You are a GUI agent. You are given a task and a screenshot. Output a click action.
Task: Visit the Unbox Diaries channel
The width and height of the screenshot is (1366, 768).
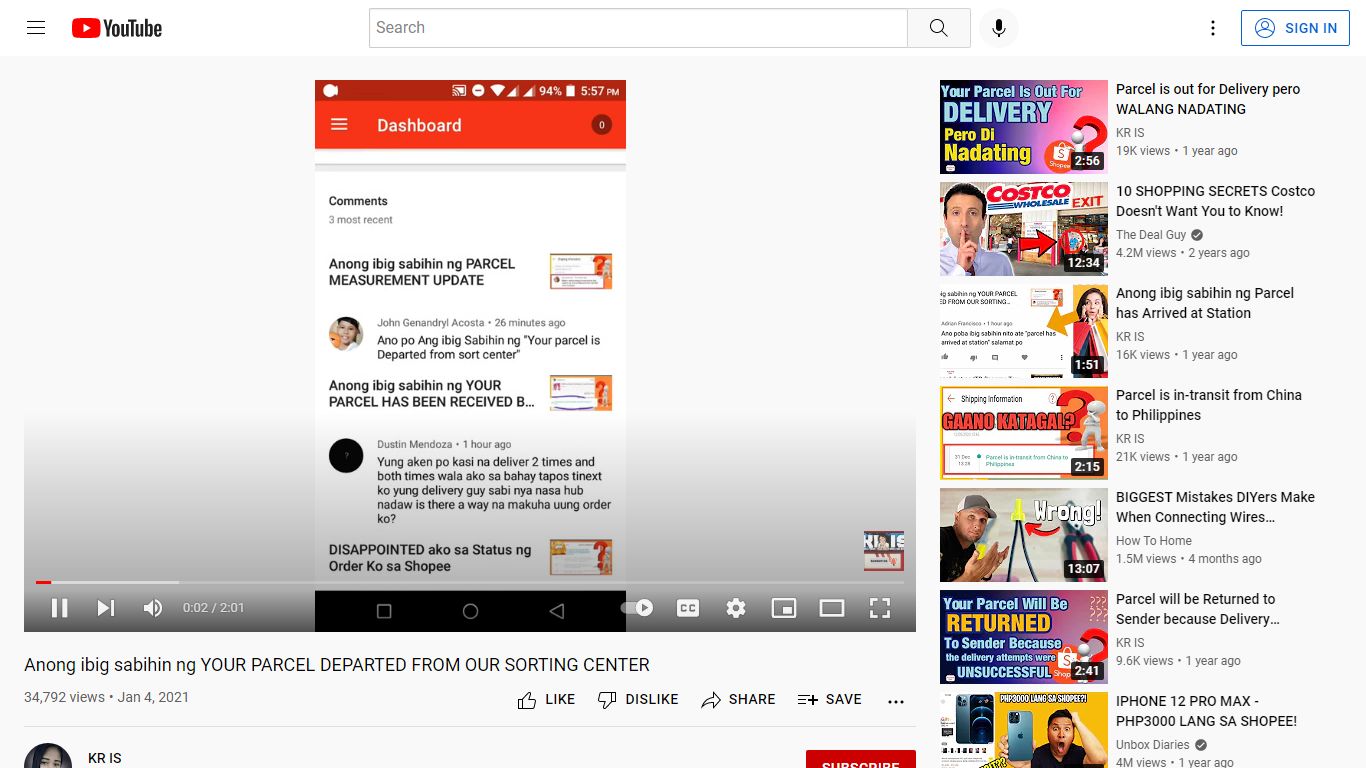[x=1153, y=745]
